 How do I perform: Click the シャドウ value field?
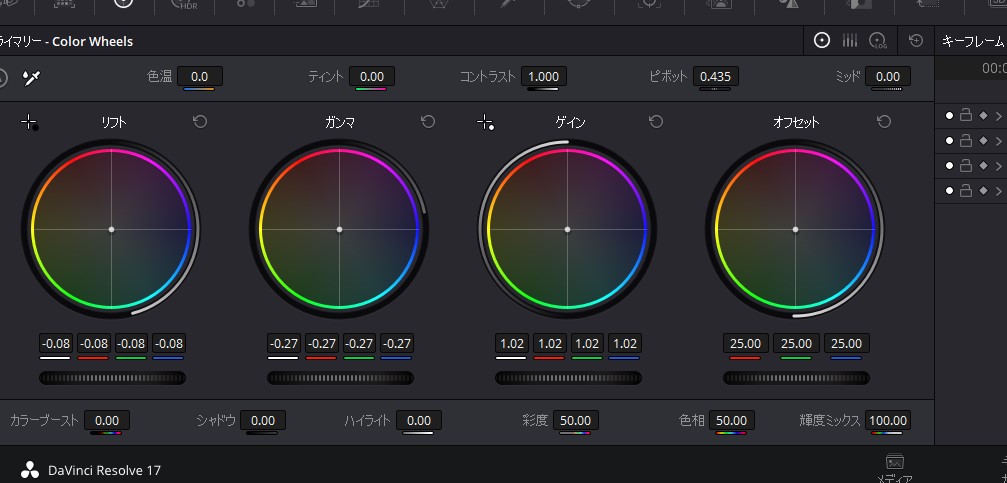[x=263, y=421]
